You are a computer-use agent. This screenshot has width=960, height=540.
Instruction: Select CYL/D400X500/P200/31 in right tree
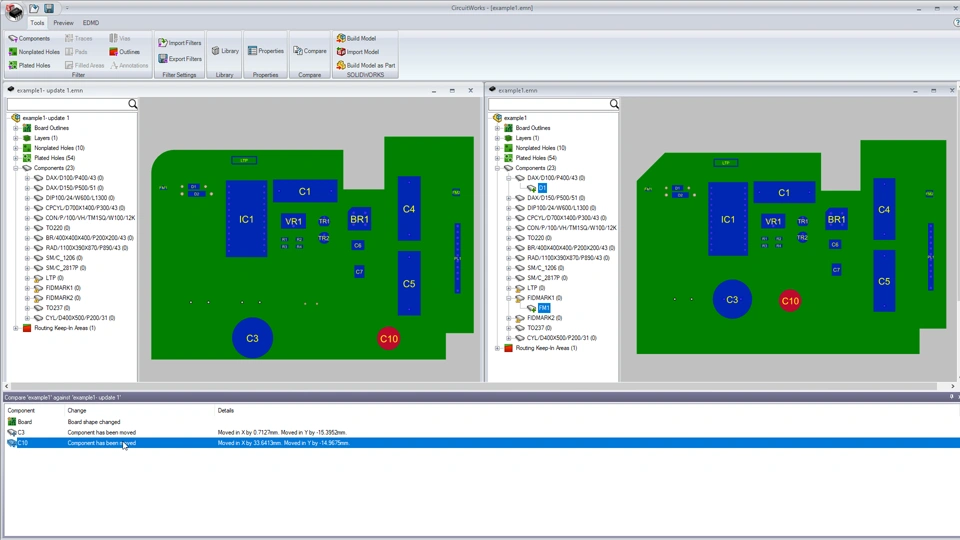click(561, 338)
